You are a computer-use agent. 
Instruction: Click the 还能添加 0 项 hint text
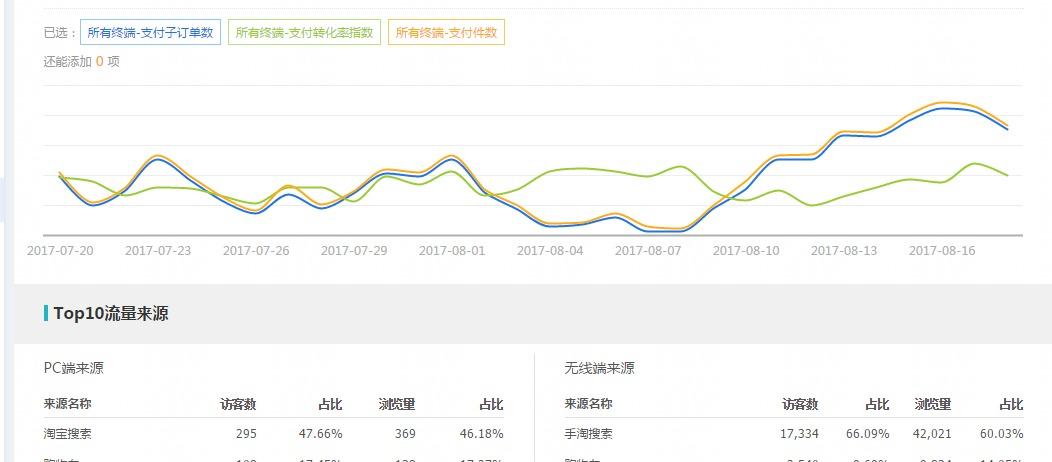click(82, 62)
